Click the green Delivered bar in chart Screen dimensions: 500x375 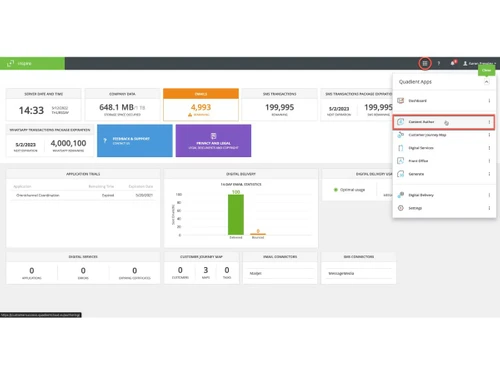[236, 215]
